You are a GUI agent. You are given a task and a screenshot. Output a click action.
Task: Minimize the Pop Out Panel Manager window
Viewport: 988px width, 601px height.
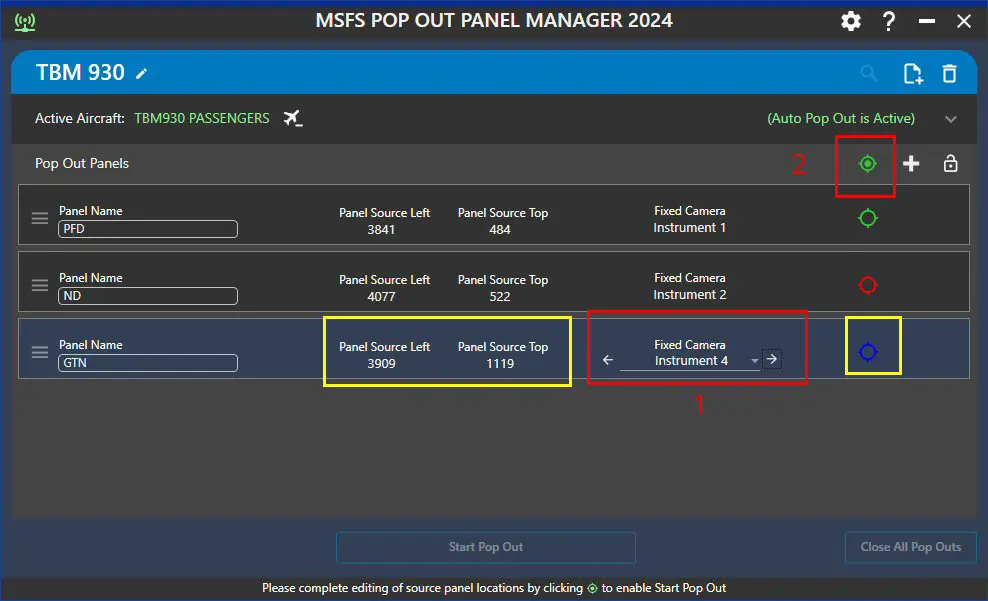point(926,21)
